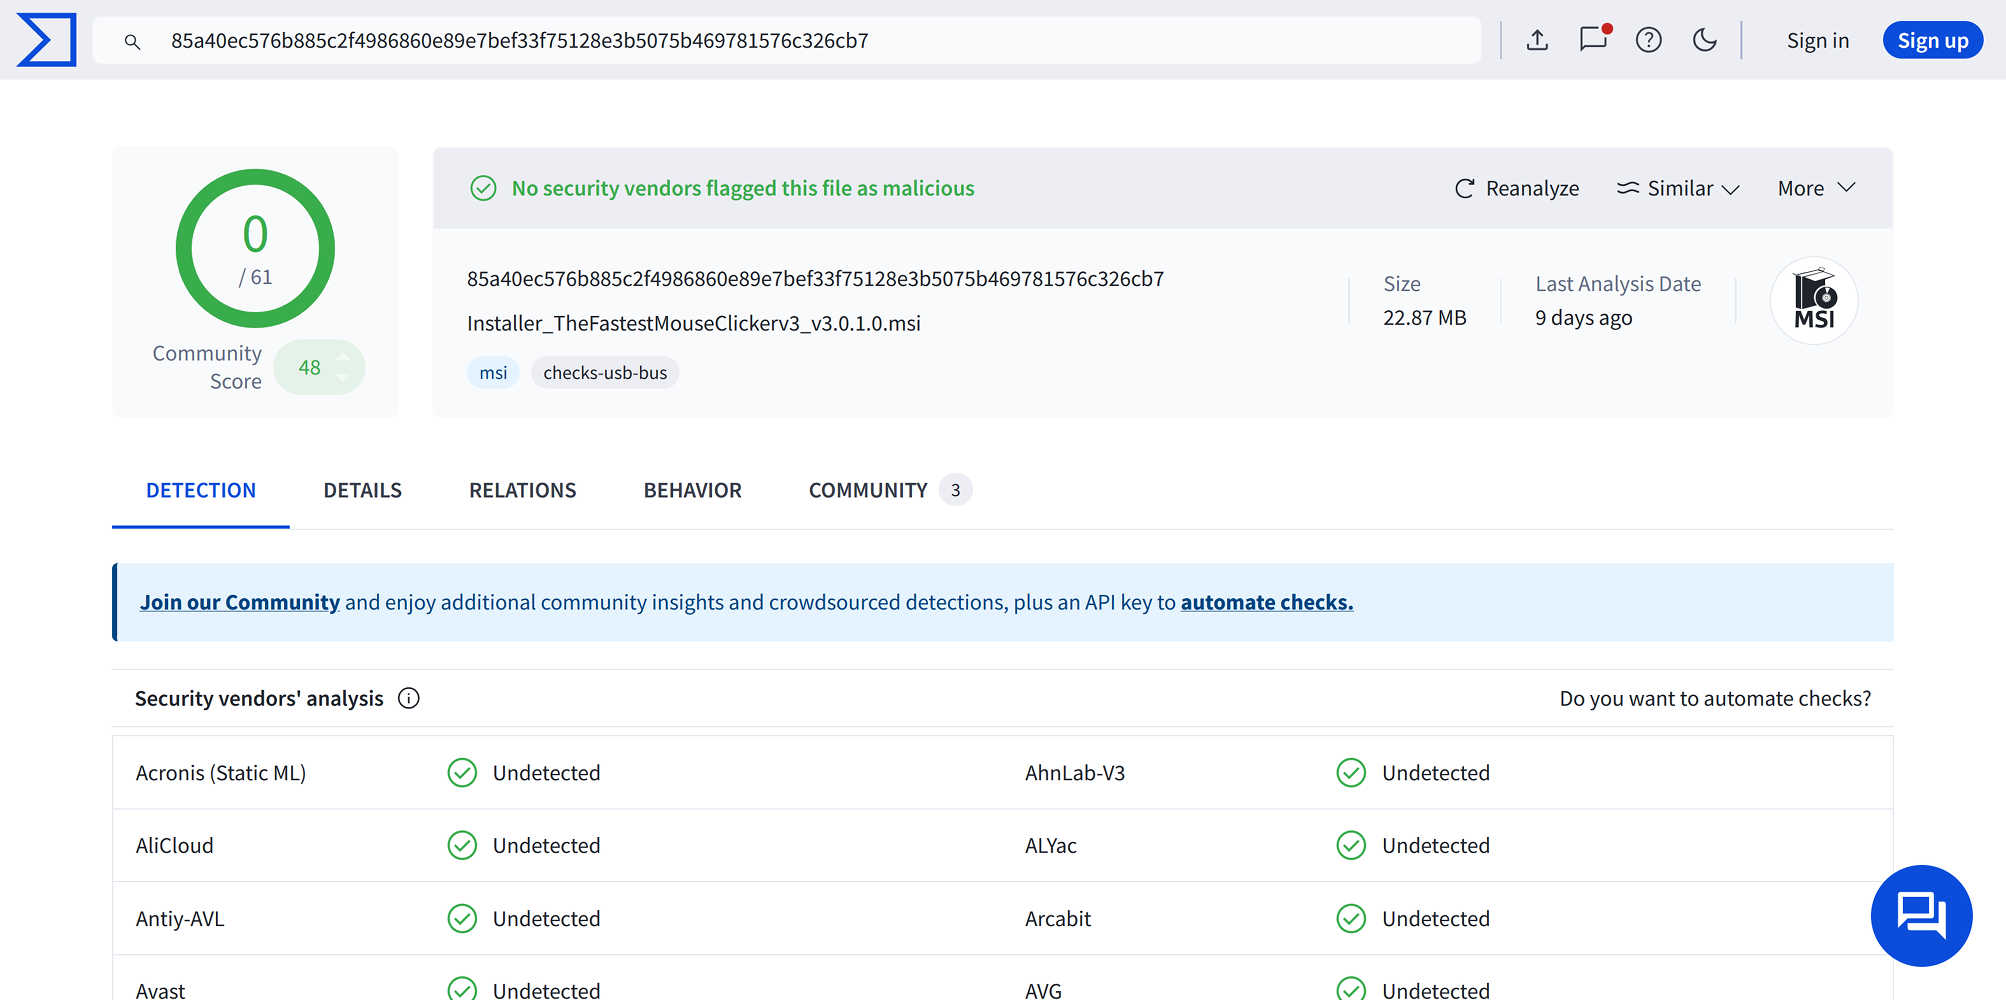Expand the checks-usb-bus tag
The height and width of the screenshot is (1000, 2006).
point(604,372)
